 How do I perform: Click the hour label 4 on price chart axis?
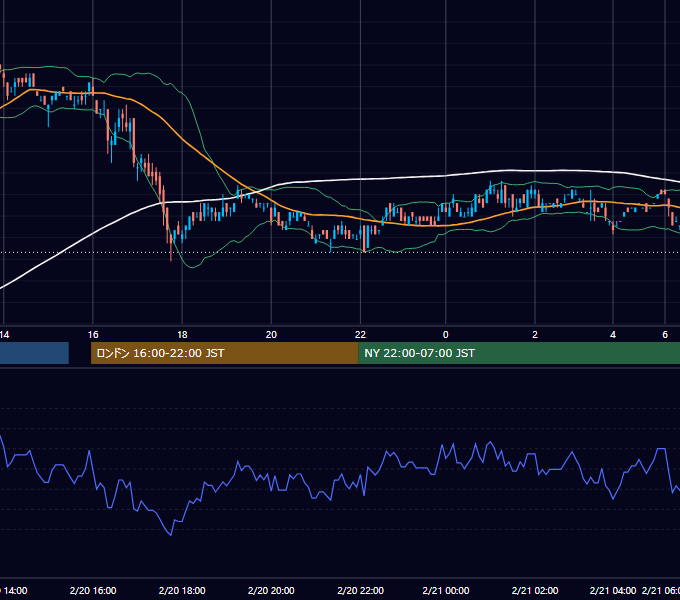(613, 335)
